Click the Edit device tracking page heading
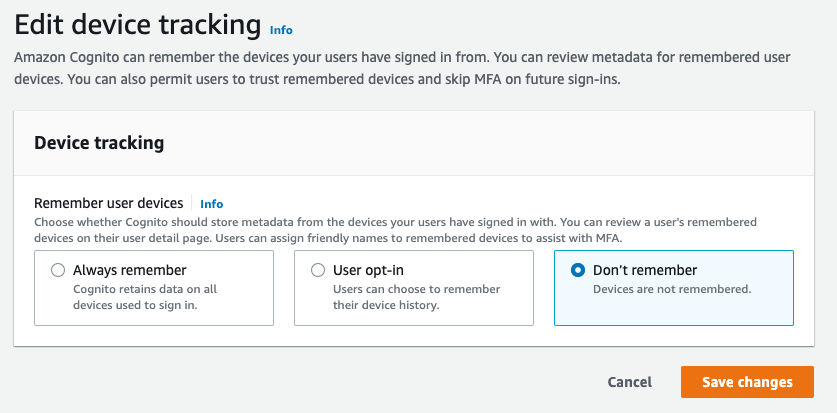 coord(138,25)
